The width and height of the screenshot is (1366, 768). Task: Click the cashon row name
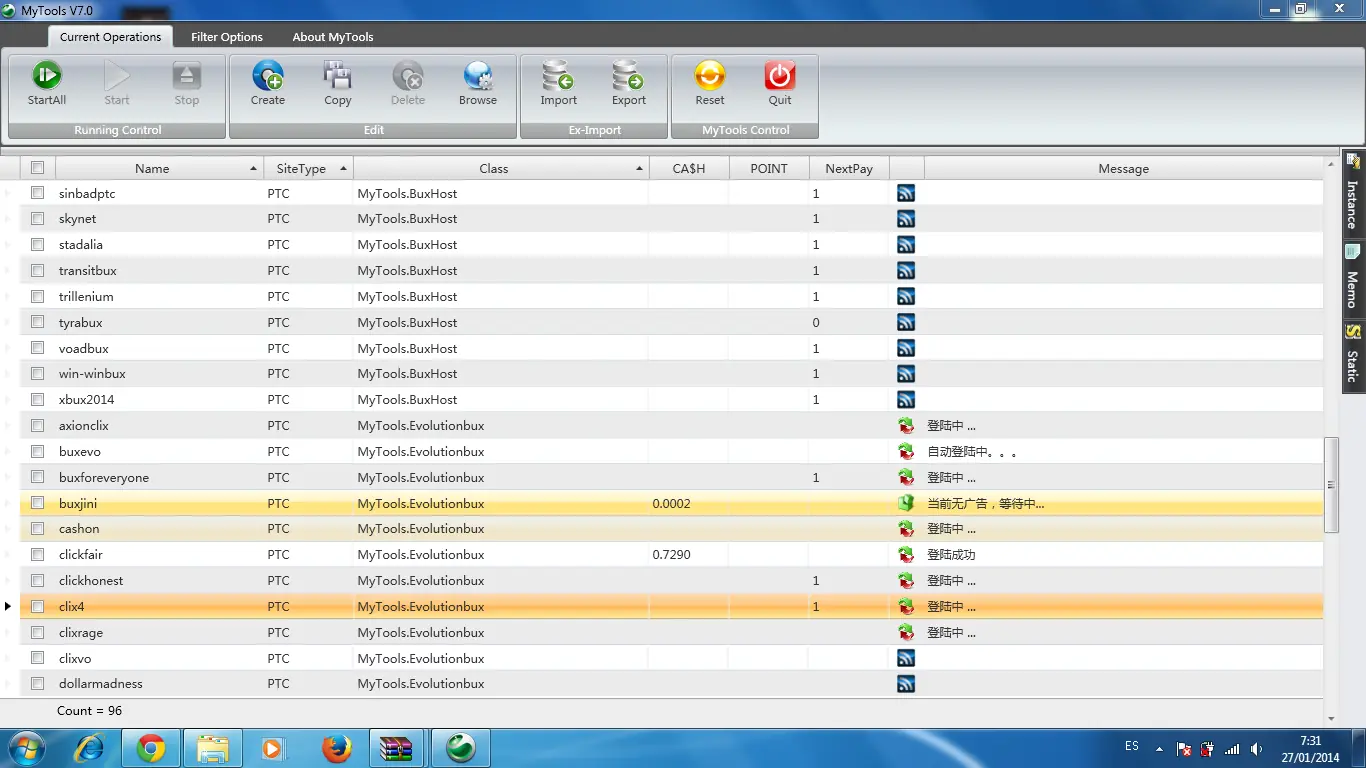click(79, 528)
